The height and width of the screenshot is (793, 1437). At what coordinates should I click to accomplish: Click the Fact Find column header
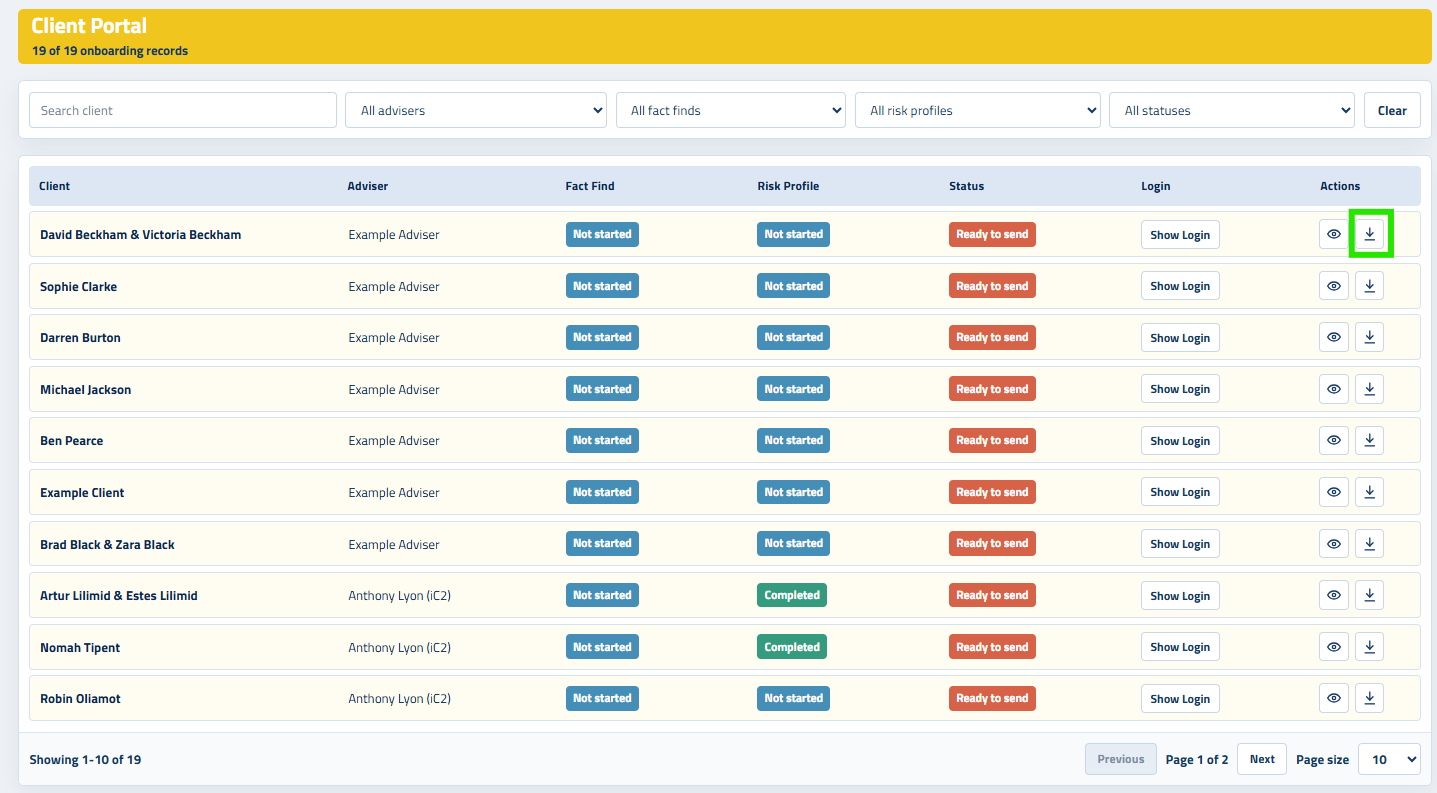point(590,186)
